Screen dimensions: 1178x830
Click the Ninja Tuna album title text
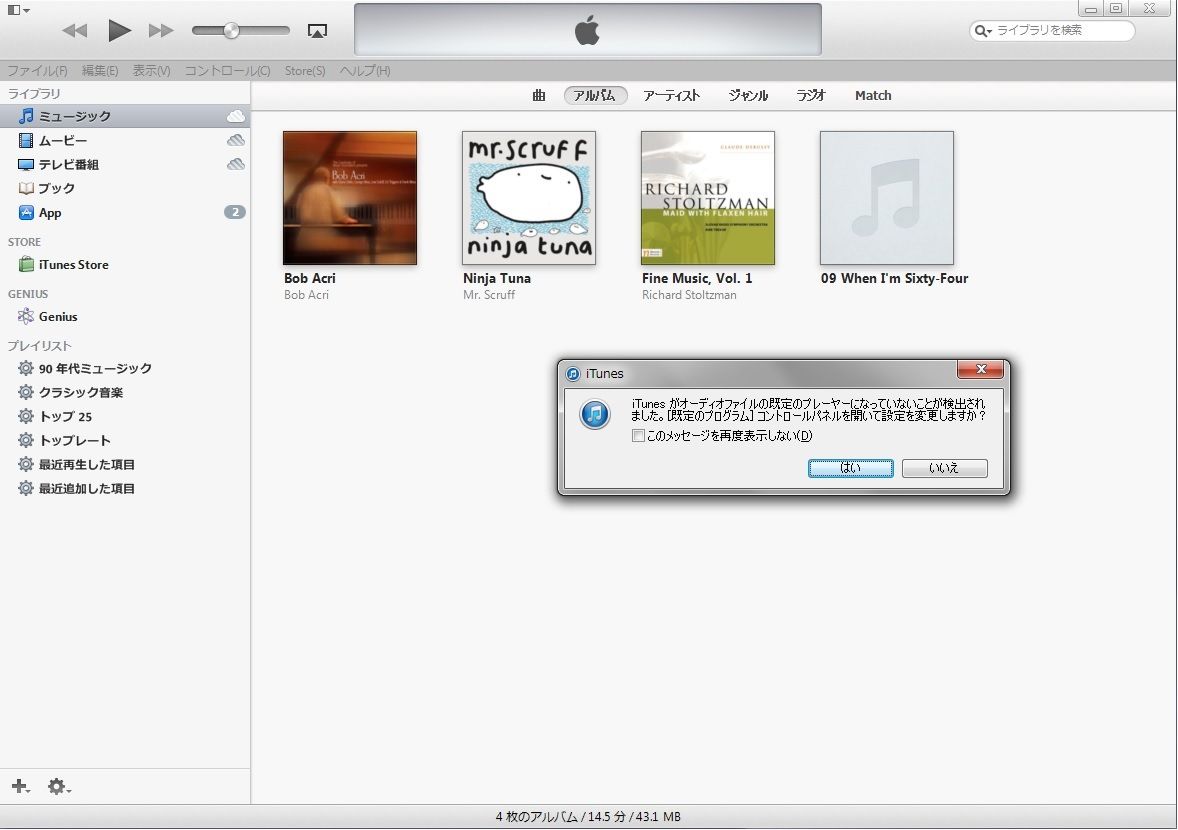497,278
